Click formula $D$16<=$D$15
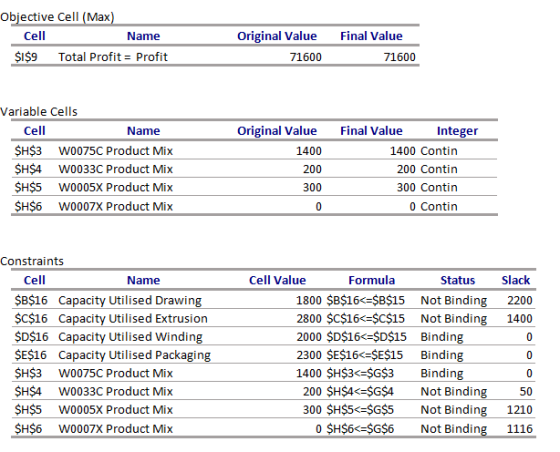 click(x=366, y=337)
